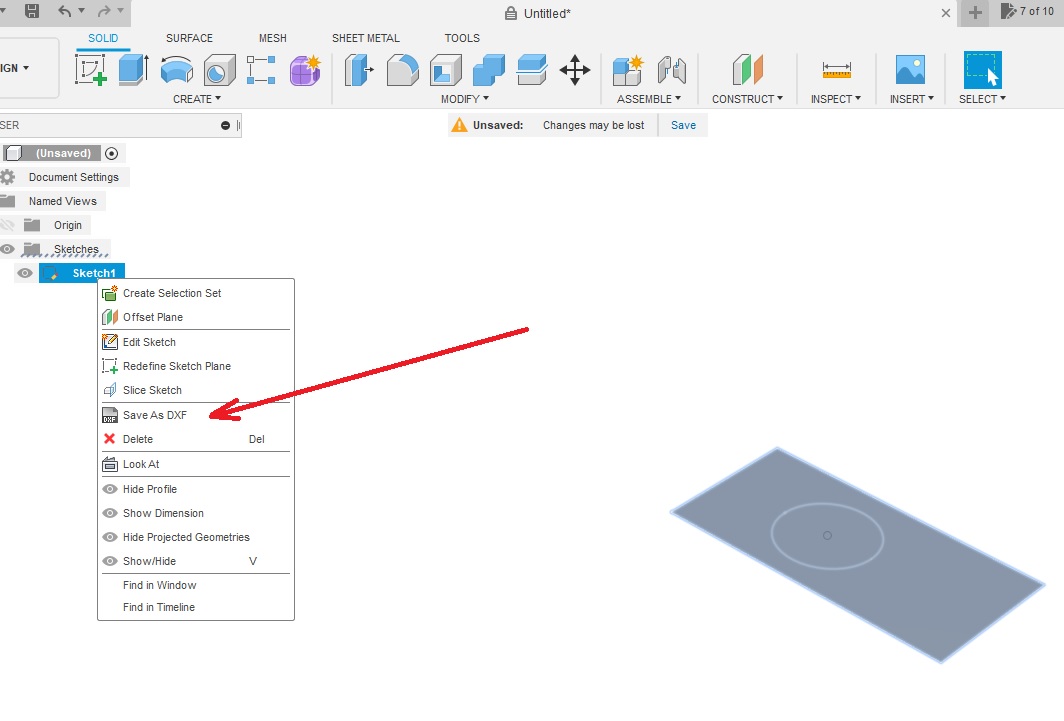Screen dimensions: 1064x721
Task: Open the MODIFY dropdown
Action: pos(464,99)
